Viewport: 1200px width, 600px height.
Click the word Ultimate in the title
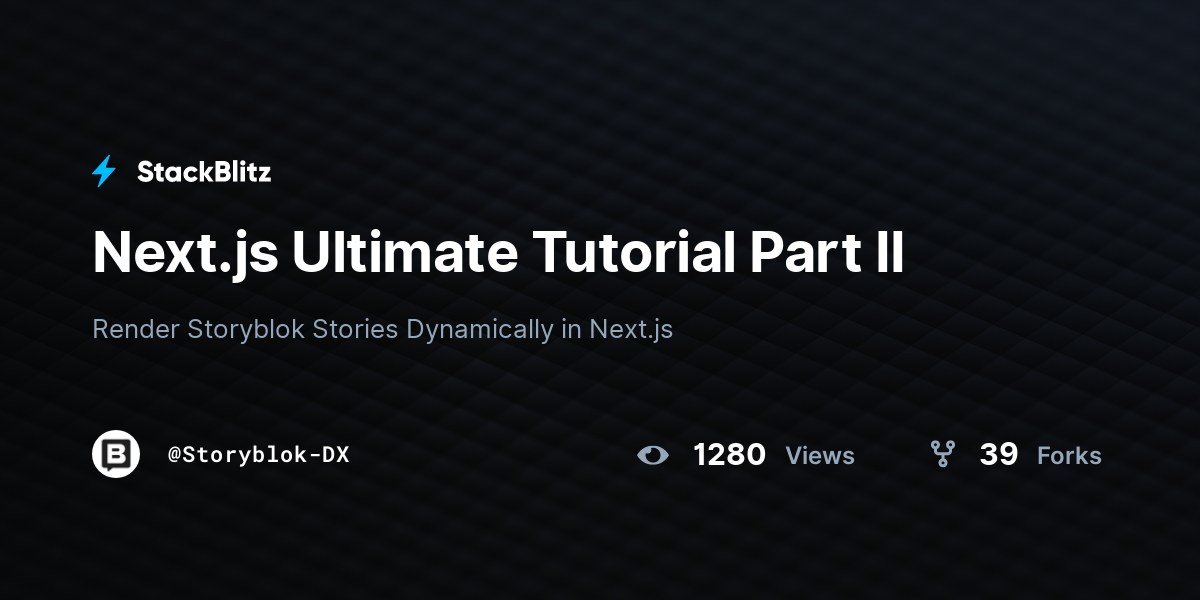tap(405, 253)
